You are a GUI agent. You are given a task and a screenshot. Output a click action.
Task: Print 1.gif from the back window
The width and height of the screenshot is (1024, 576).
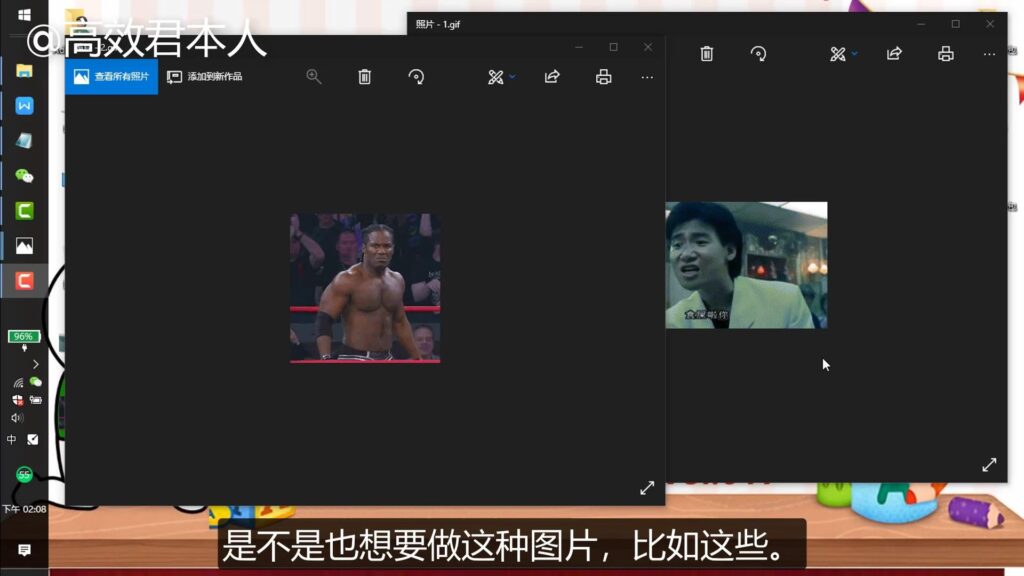[x=946, y=54]
